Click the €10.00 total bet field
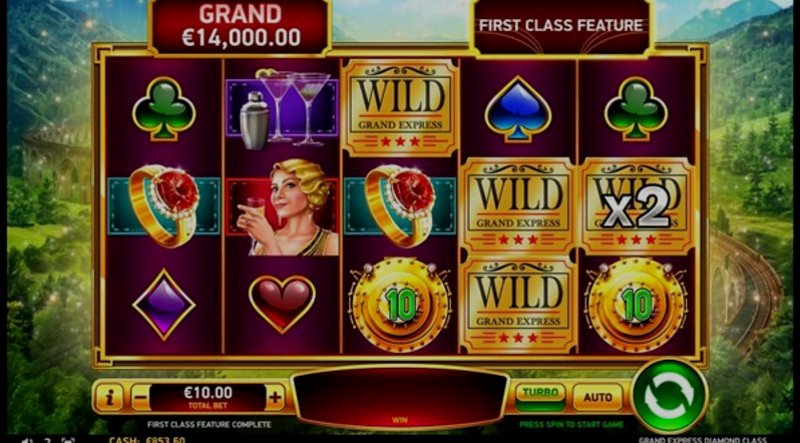The height and width of the screenshot is (443, 800). tap(208, 397)
